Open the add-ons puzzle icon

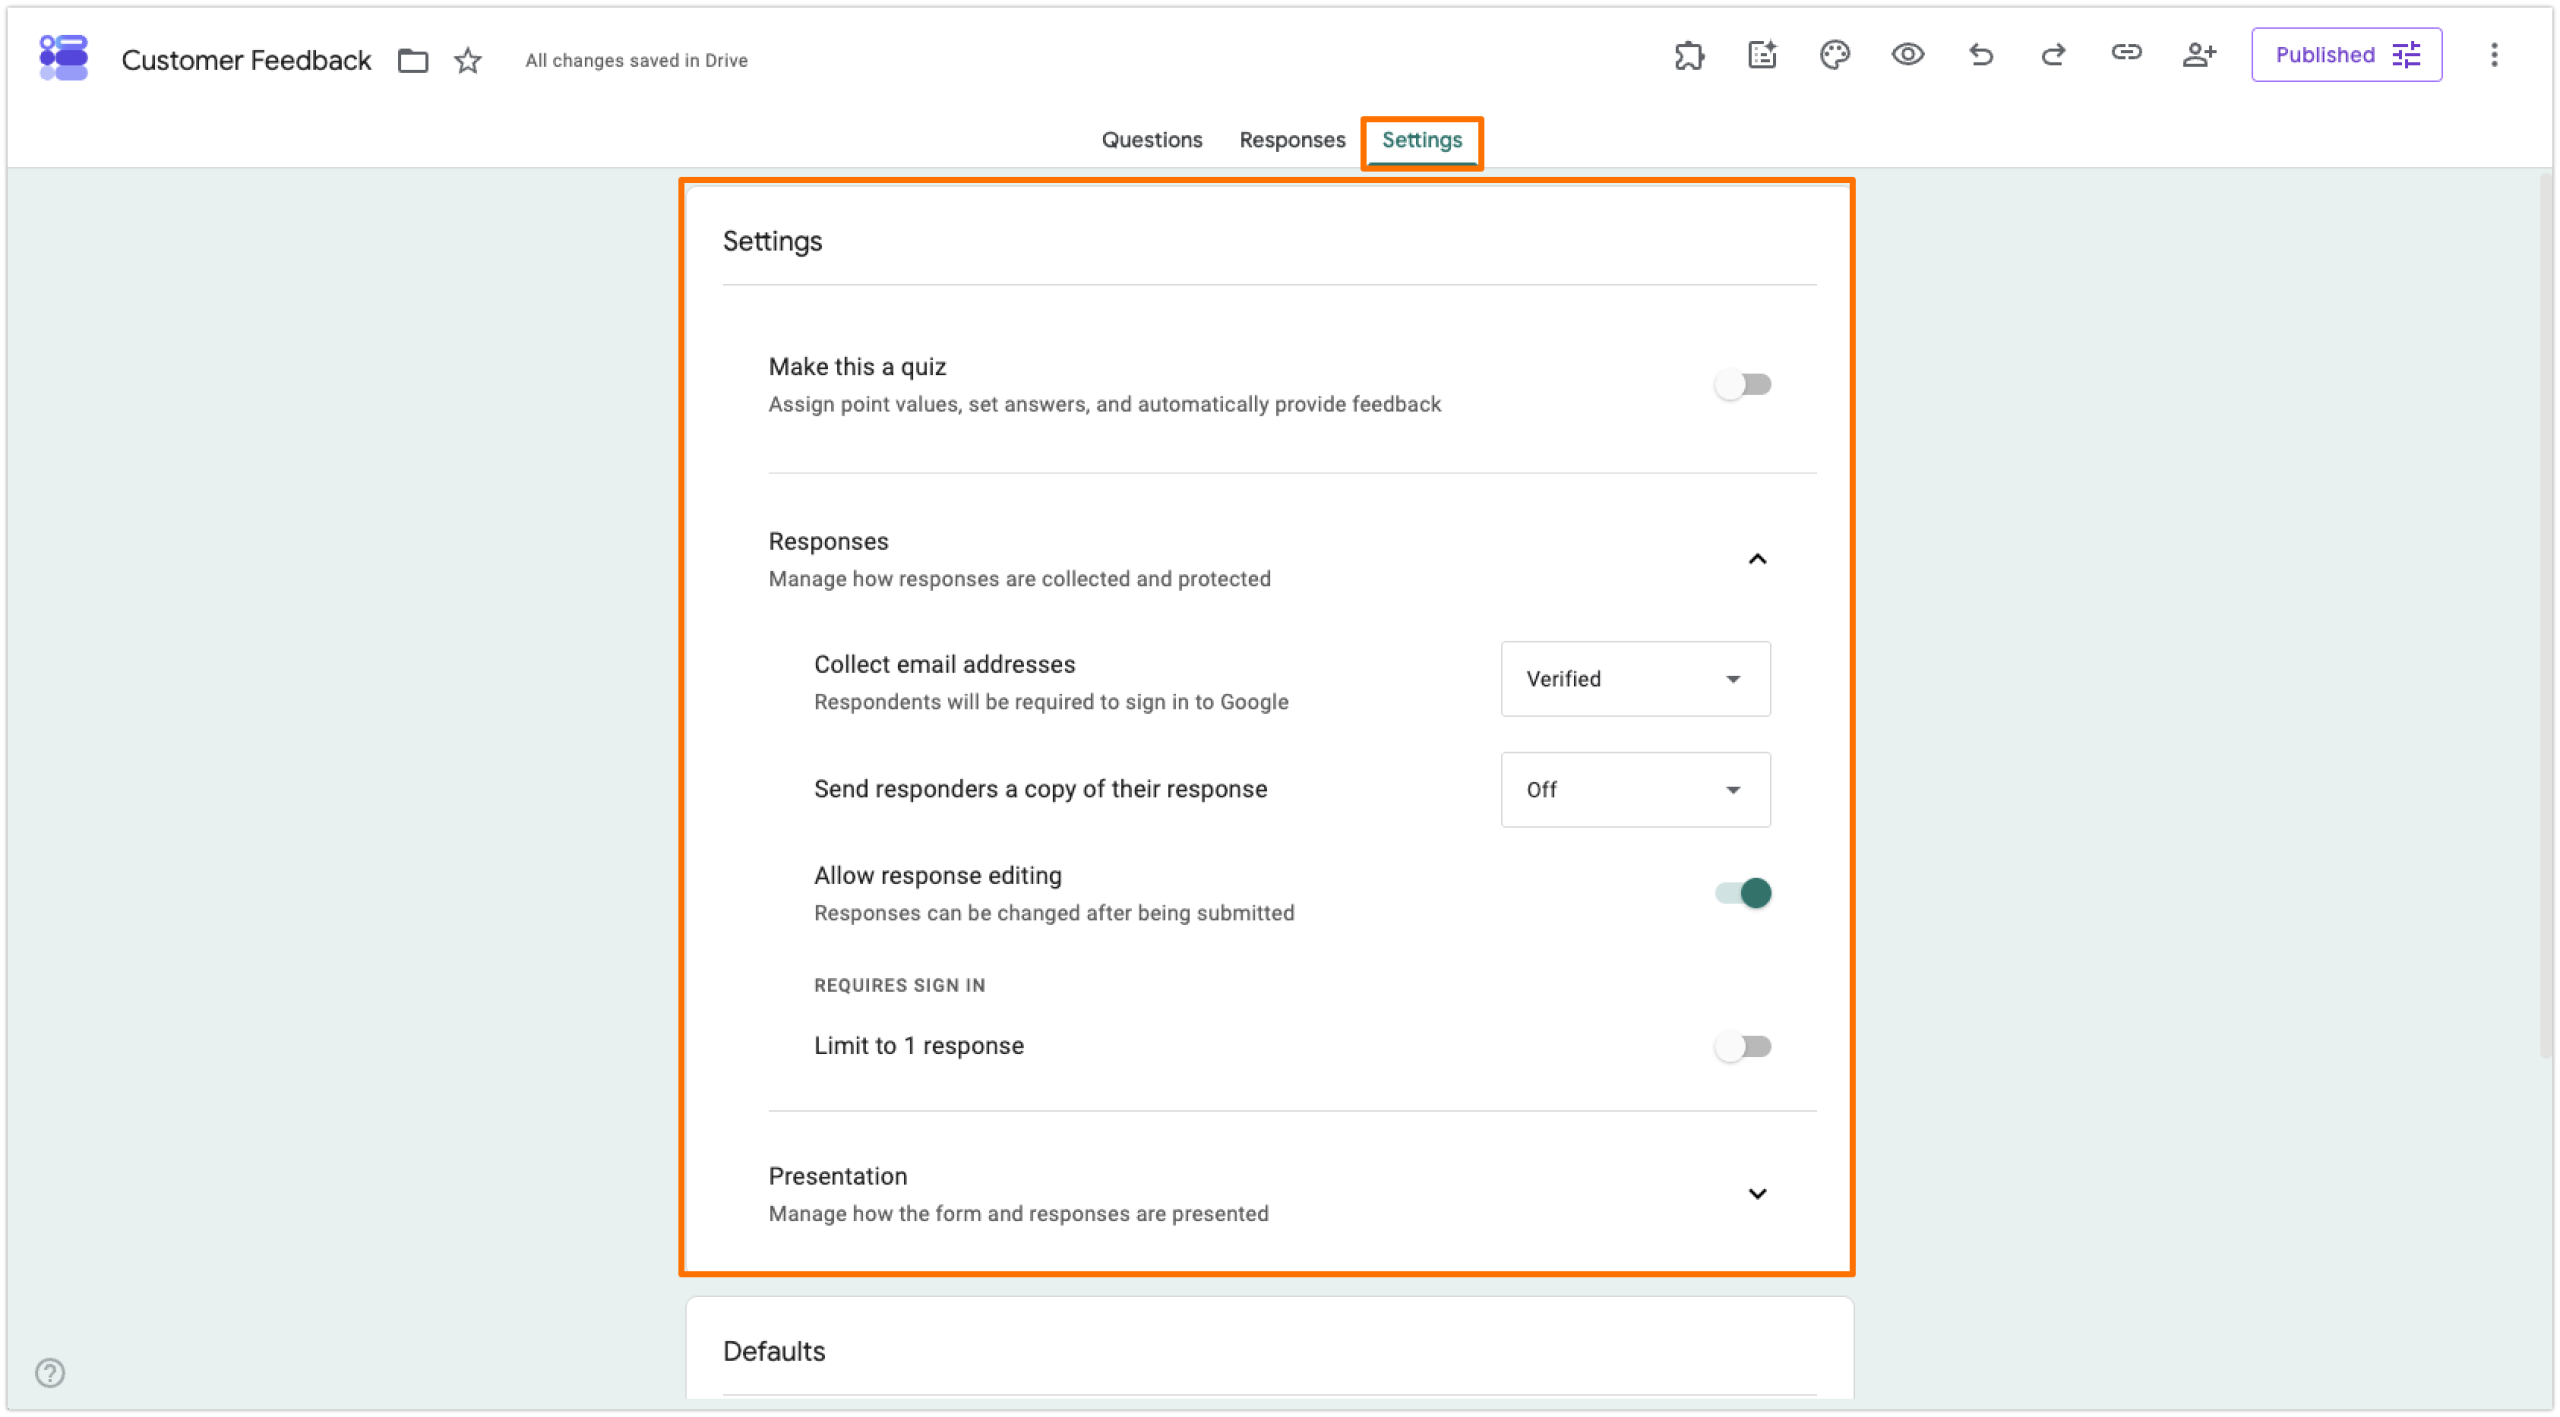(x=1689, y=55)
